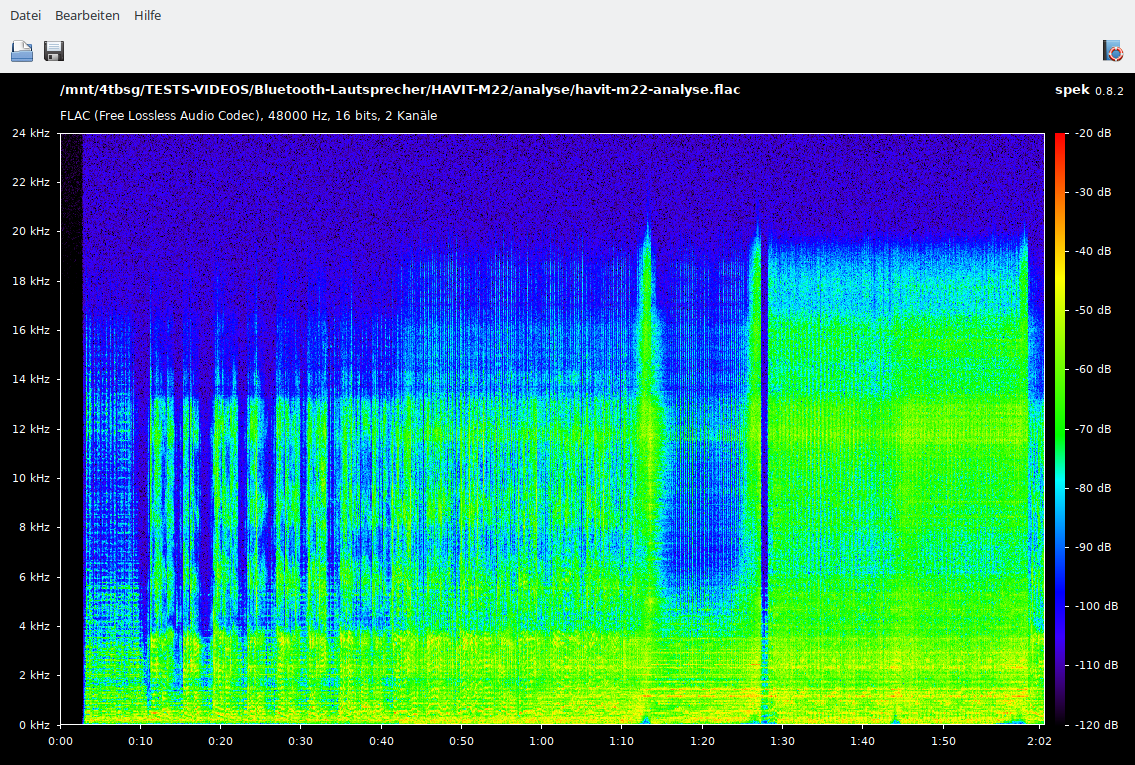
Task: Open the Hilfe menu
Action: 147,15
